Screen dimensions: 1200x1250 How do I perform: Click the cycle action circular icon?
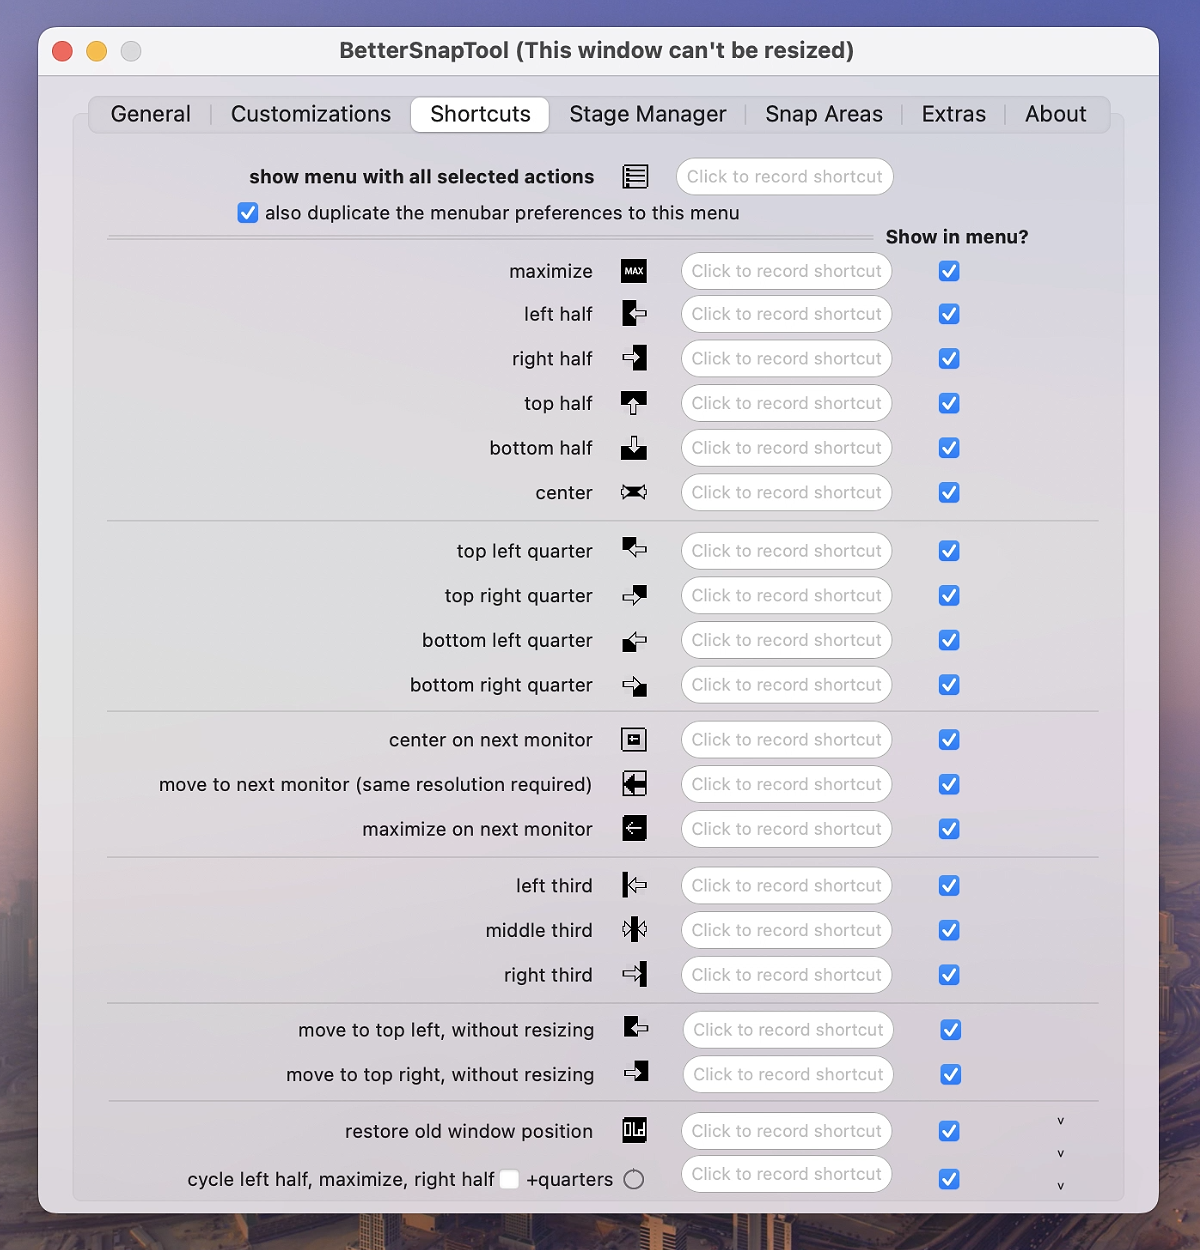[634, 1179]
